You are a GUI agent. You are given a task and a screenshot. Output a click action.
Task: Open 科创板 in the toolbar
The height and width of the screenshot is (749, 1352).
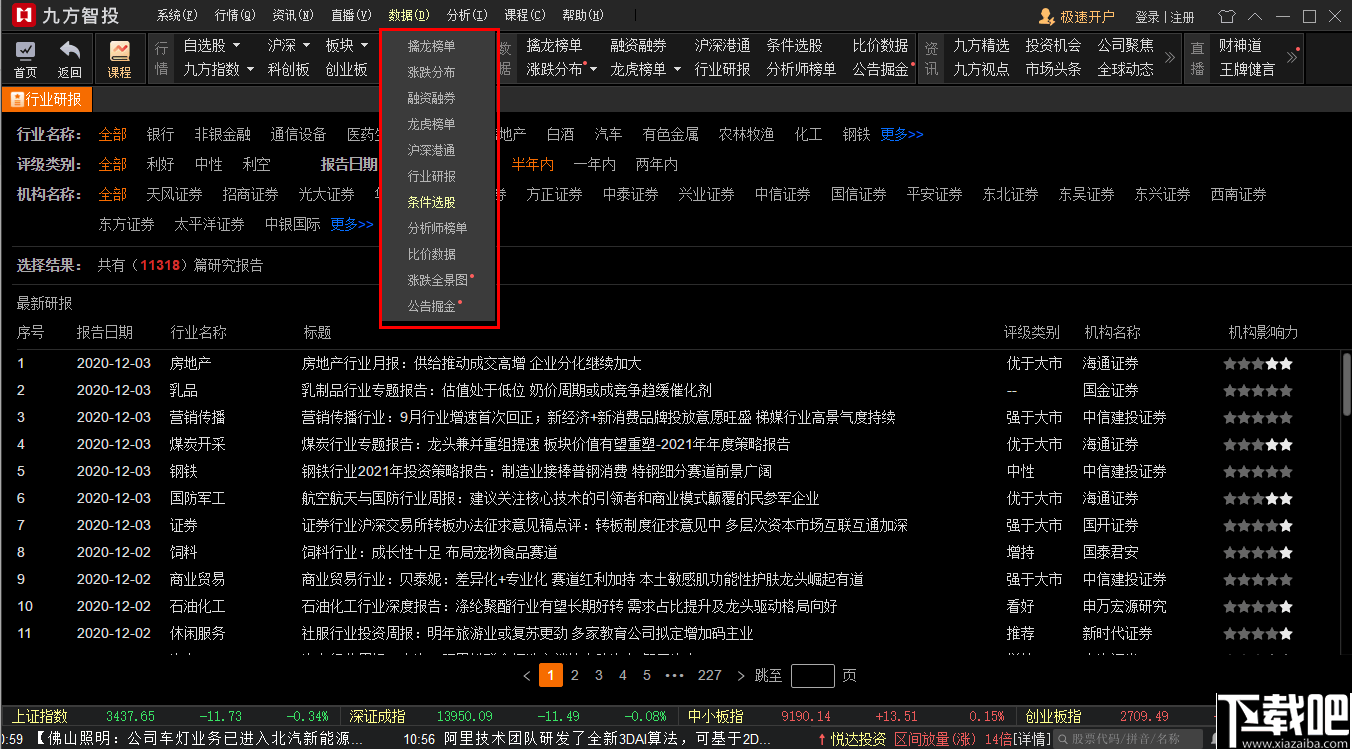coord(289,69)
